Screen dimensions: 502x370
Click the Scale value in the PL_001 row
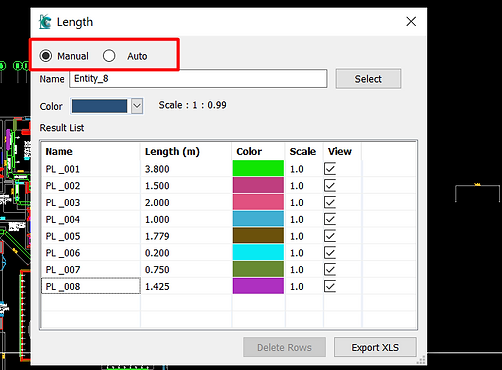pyautogui.click(x=297, y=169)
